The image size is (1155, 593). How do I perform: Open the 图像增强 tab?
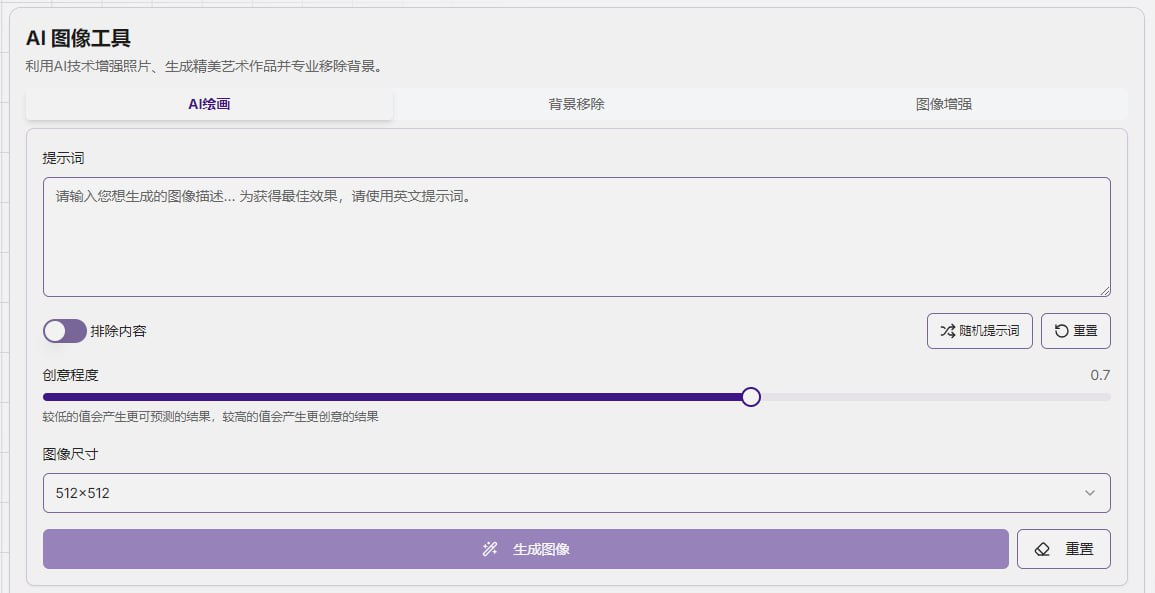point(943,104)
